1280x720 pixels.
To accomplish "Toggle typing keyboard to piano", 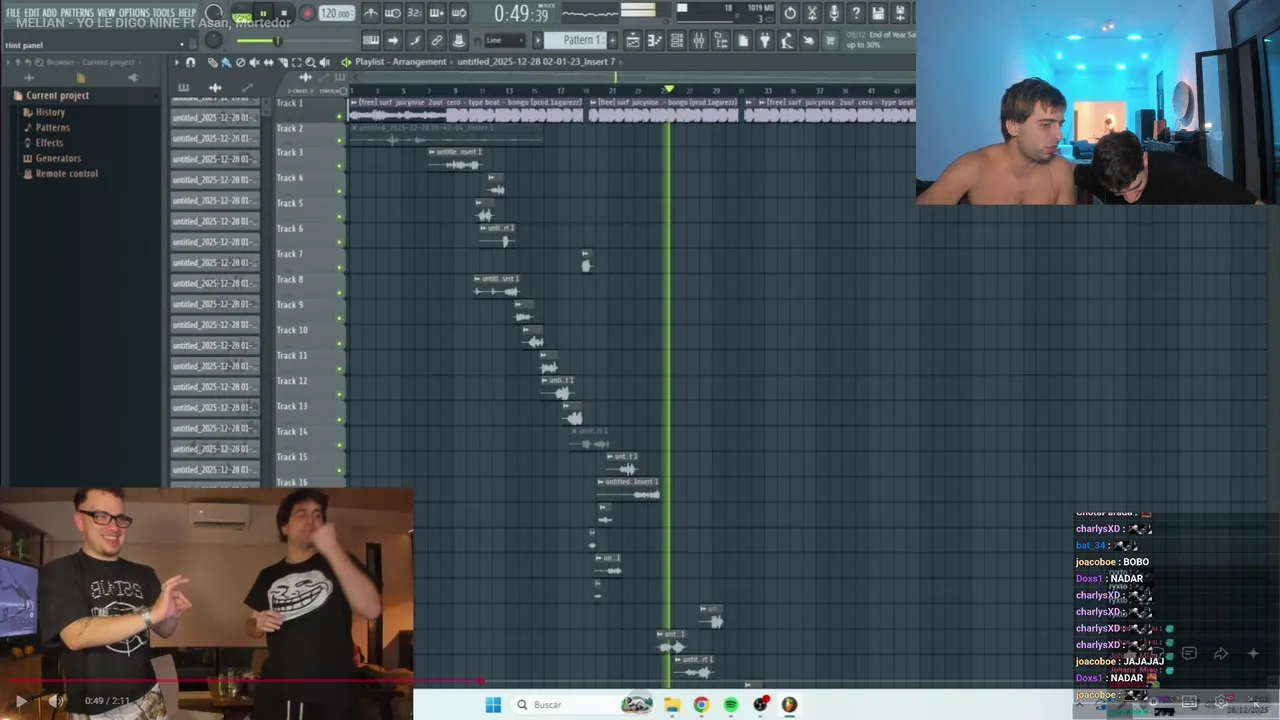I will pos(371,40).
